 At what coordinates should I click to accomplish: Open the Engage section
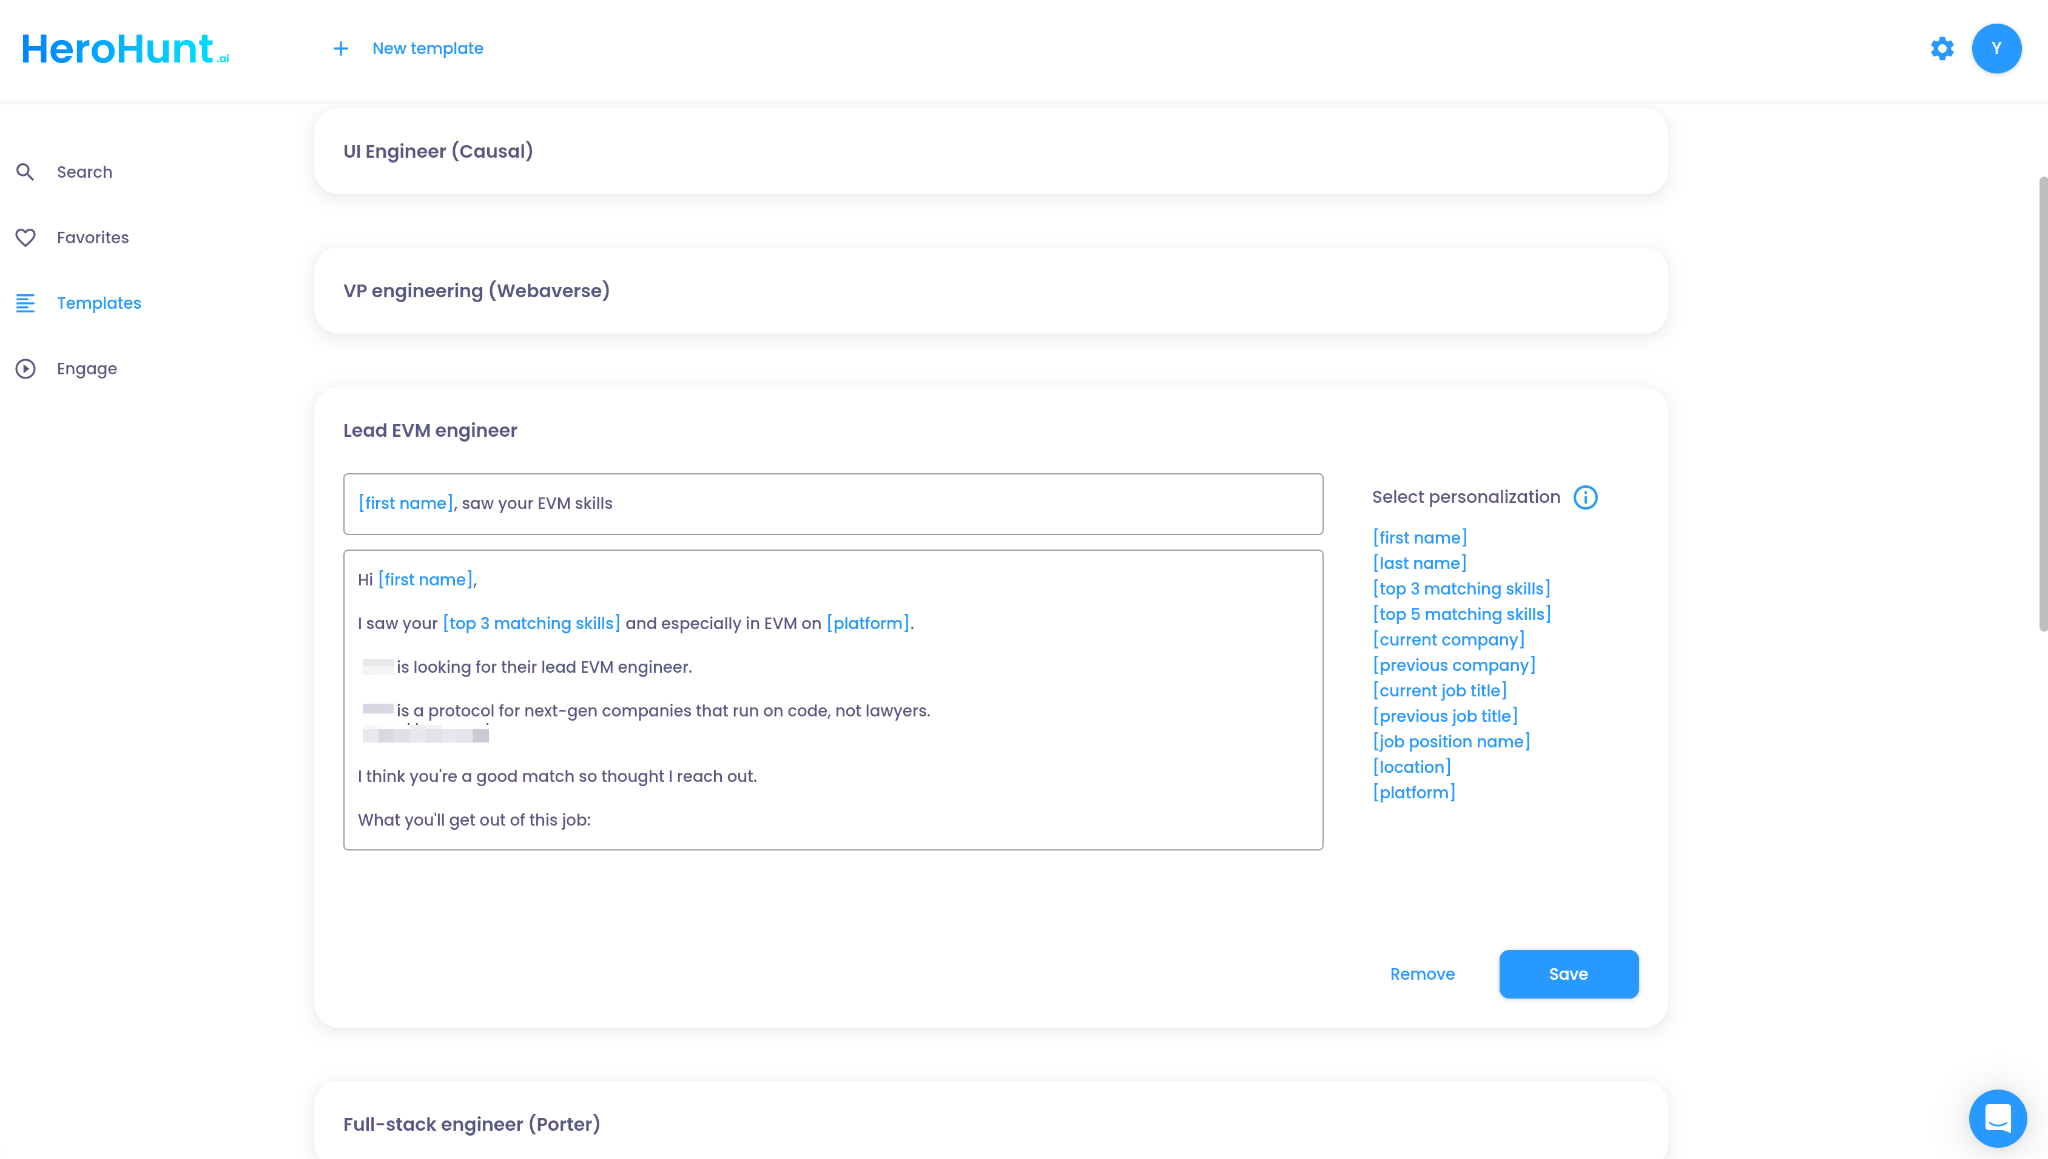click(x=87, y=369)
